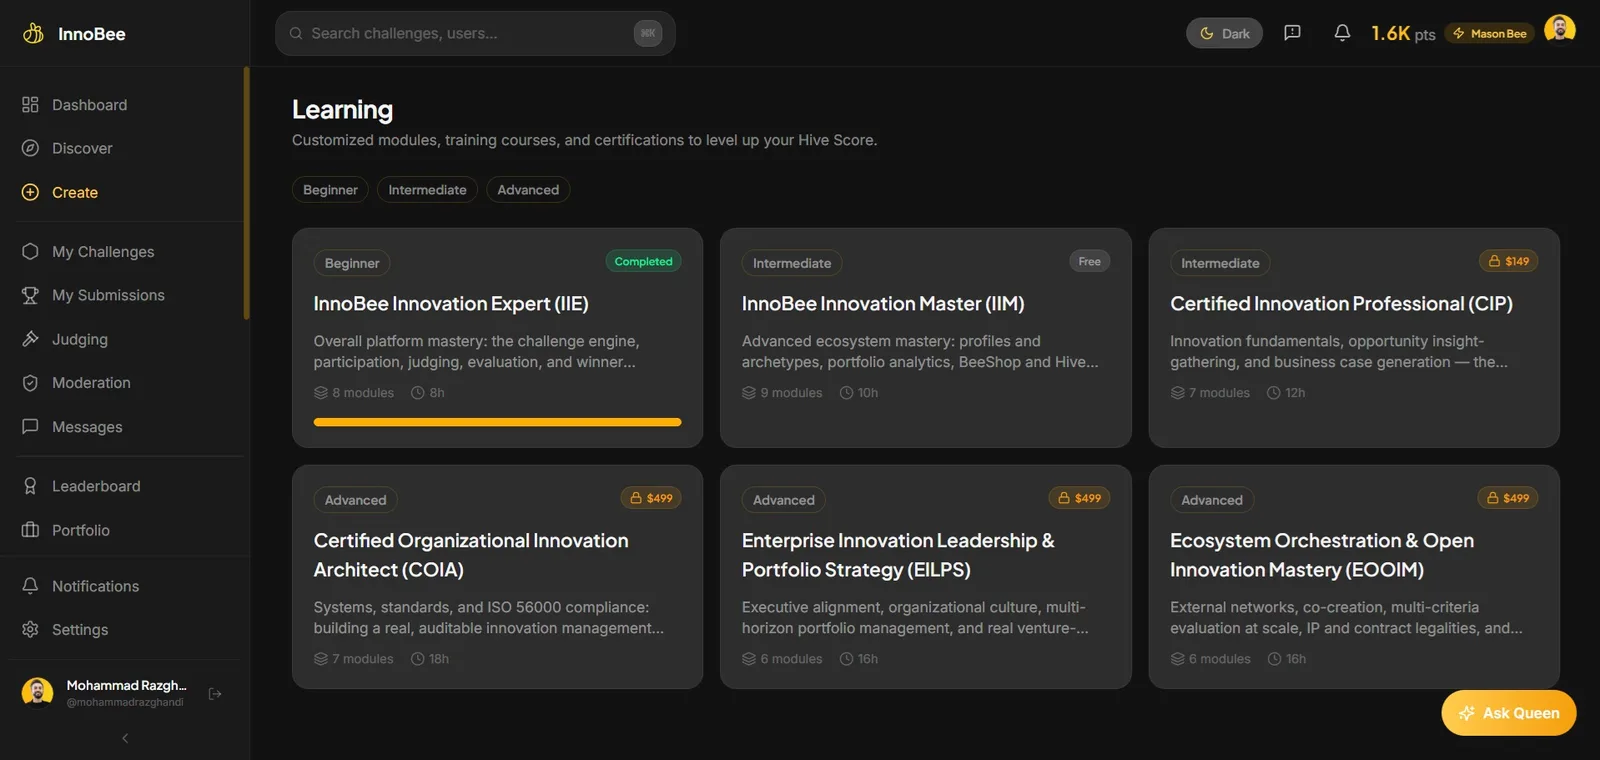
Task: Click the InnoBee bee logo
Action: click(33, 33)
